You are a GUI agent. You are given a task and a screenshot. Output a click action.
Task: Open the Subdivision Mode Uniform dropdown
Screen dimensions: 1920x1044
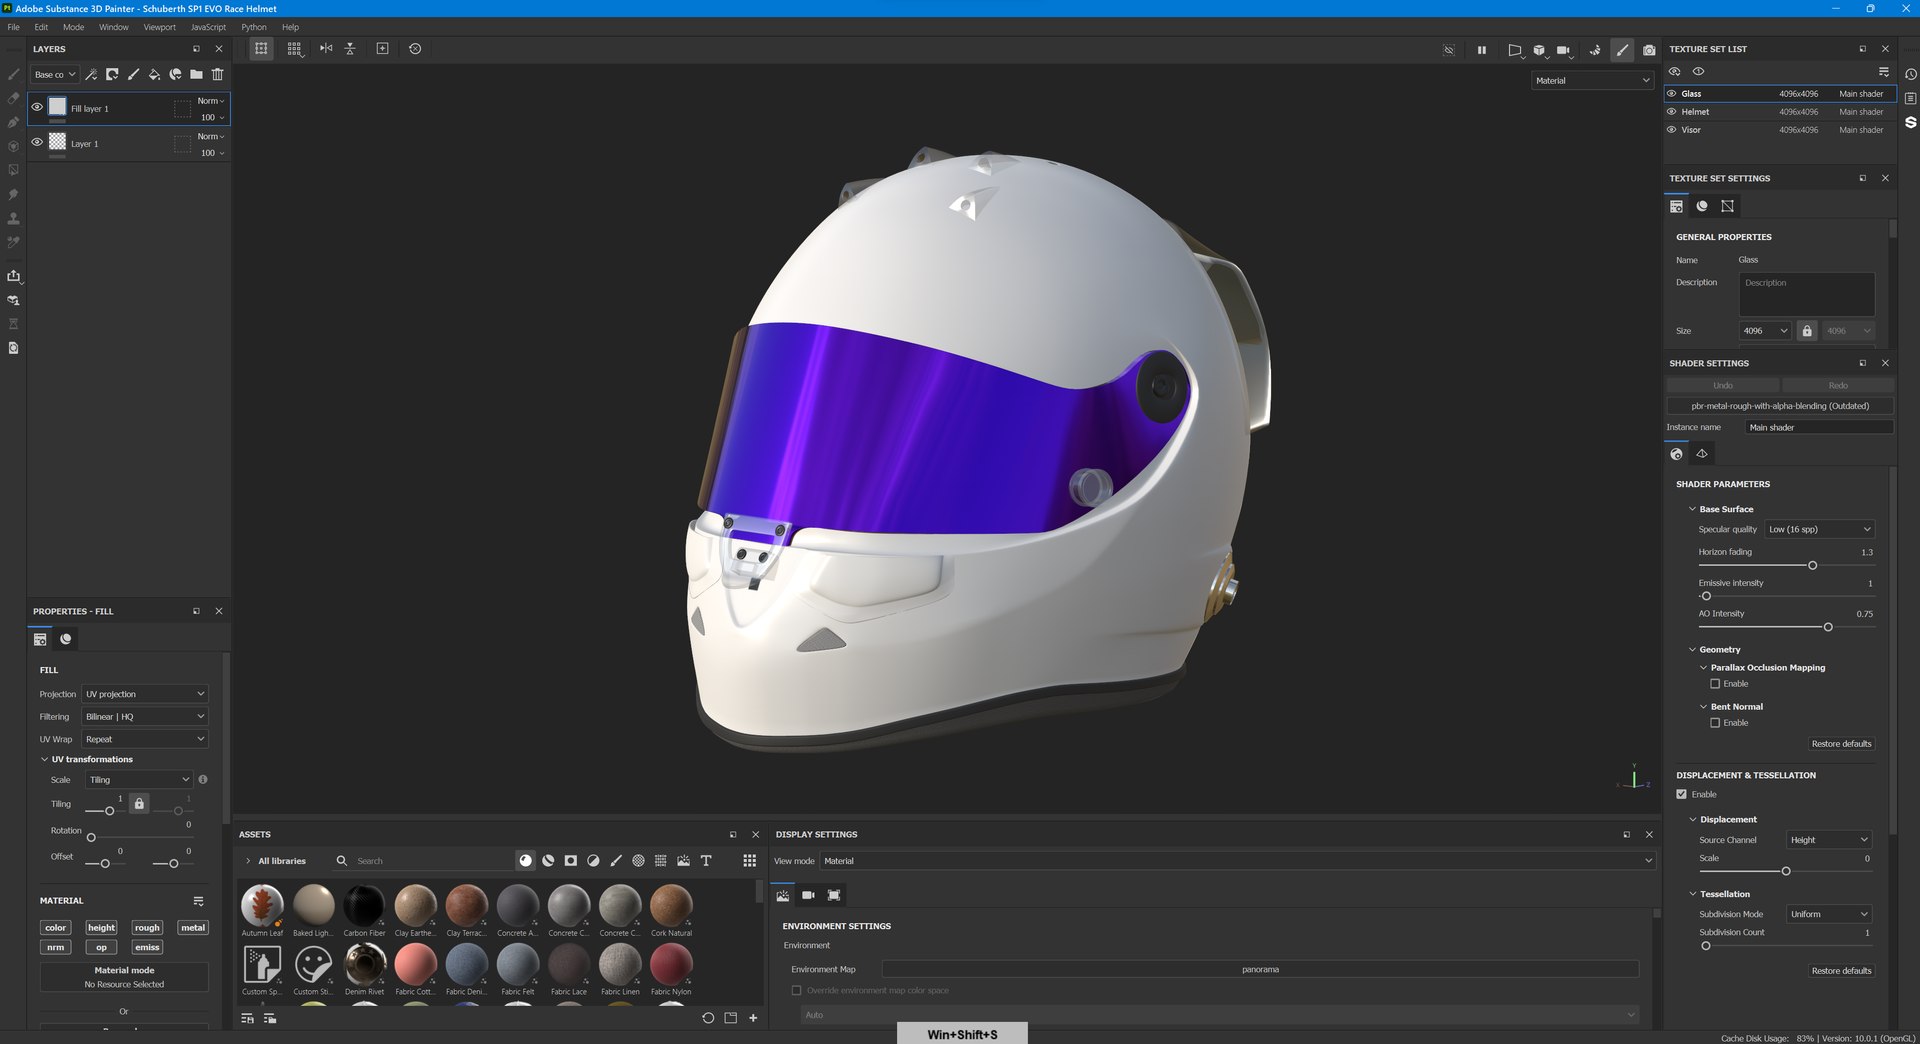coord(1829,914)
